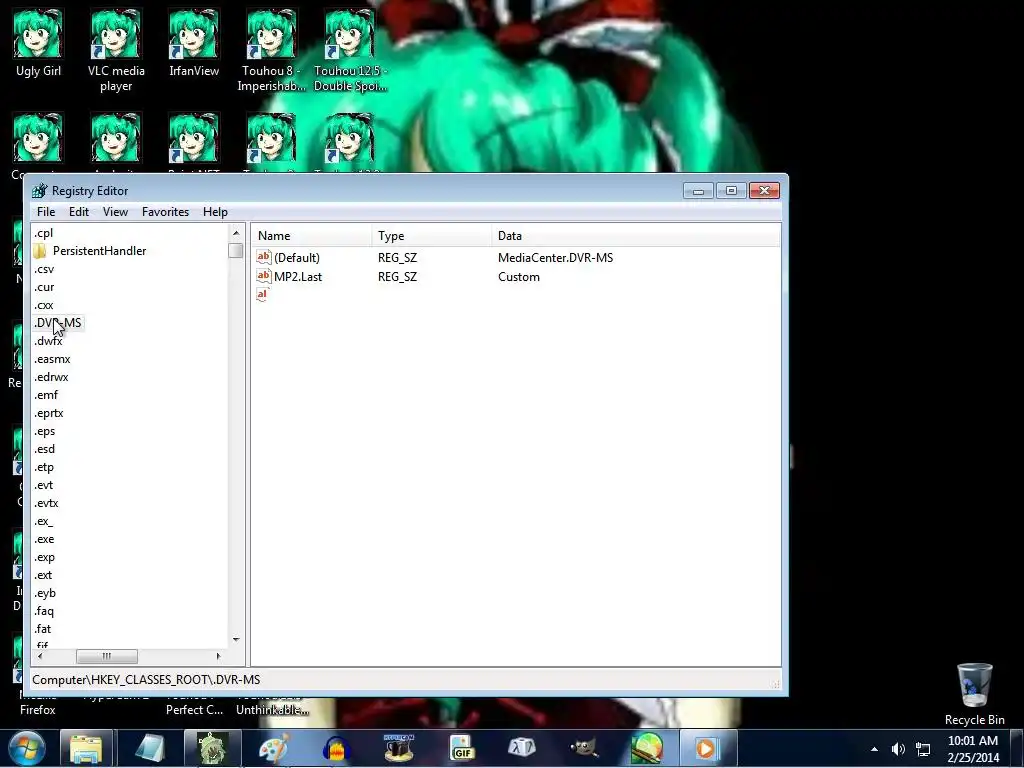This screenshot has height=768, width=1024.
Task: Select the .dwfx key
Action: 48,342
